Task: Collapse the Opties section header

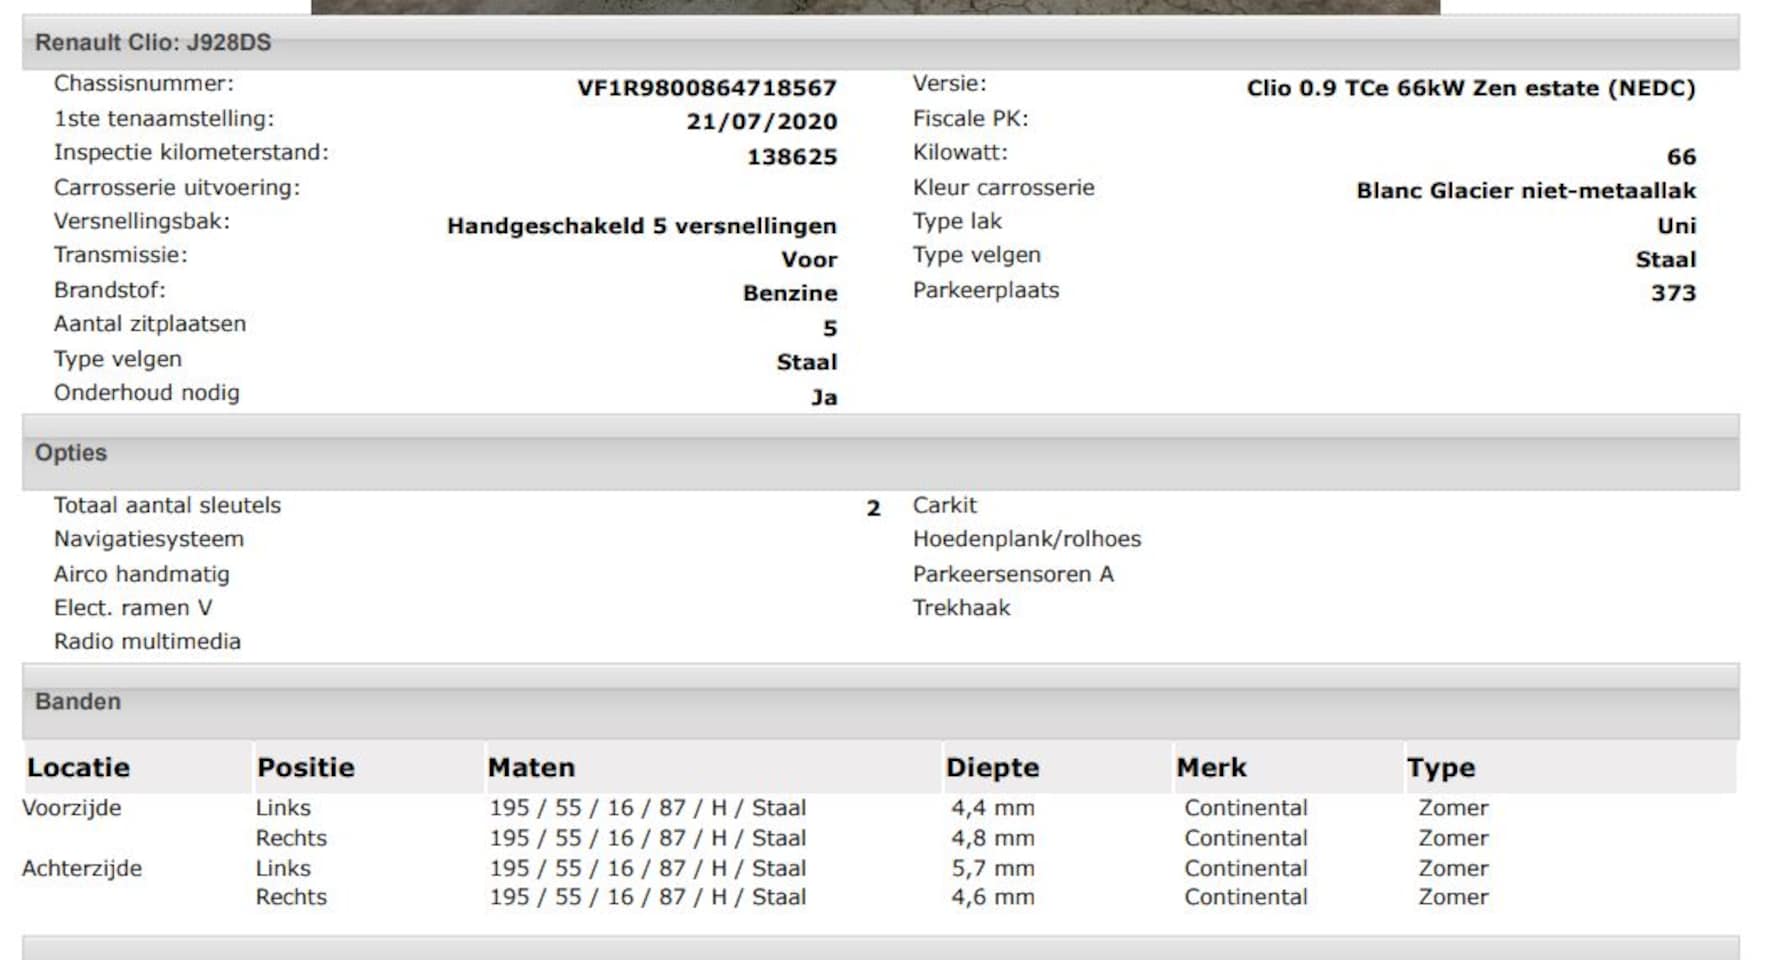Action: [71, 453]
